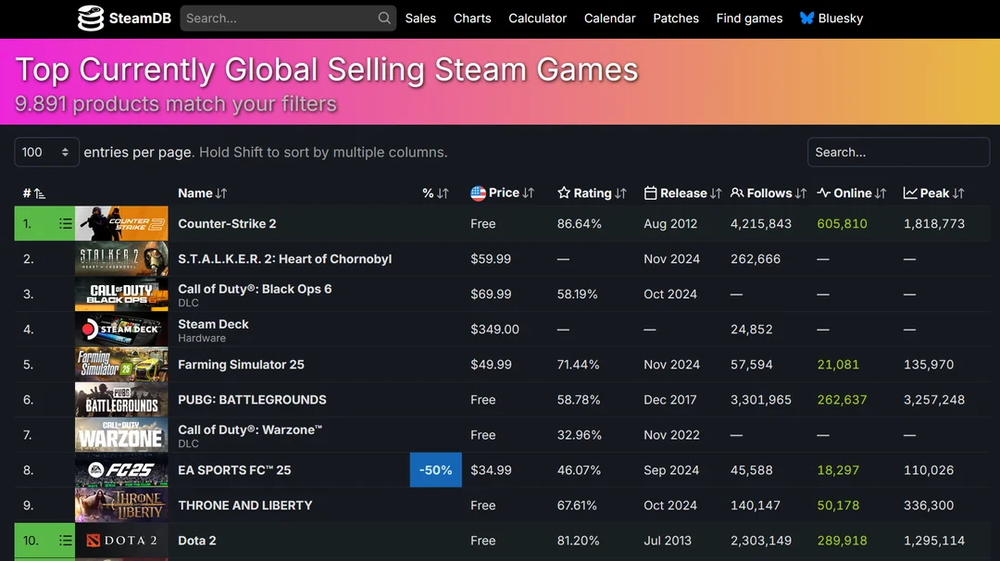Click the list icon on the Dota 2 row
This screenshot has height=561, width=1000.
pyautogui.click(x=65, y=541)
